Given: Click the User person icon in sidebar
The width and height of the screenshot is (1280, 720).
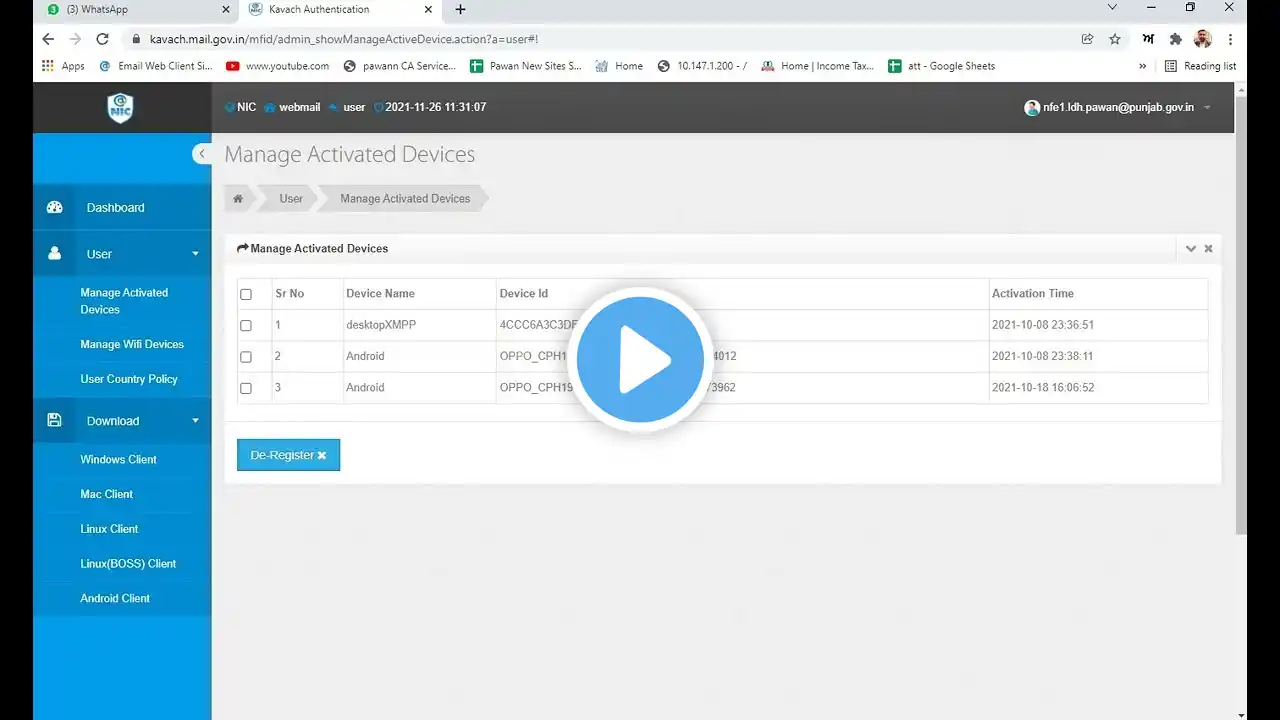Looking at the screenshot, I should tap(55, 254).
